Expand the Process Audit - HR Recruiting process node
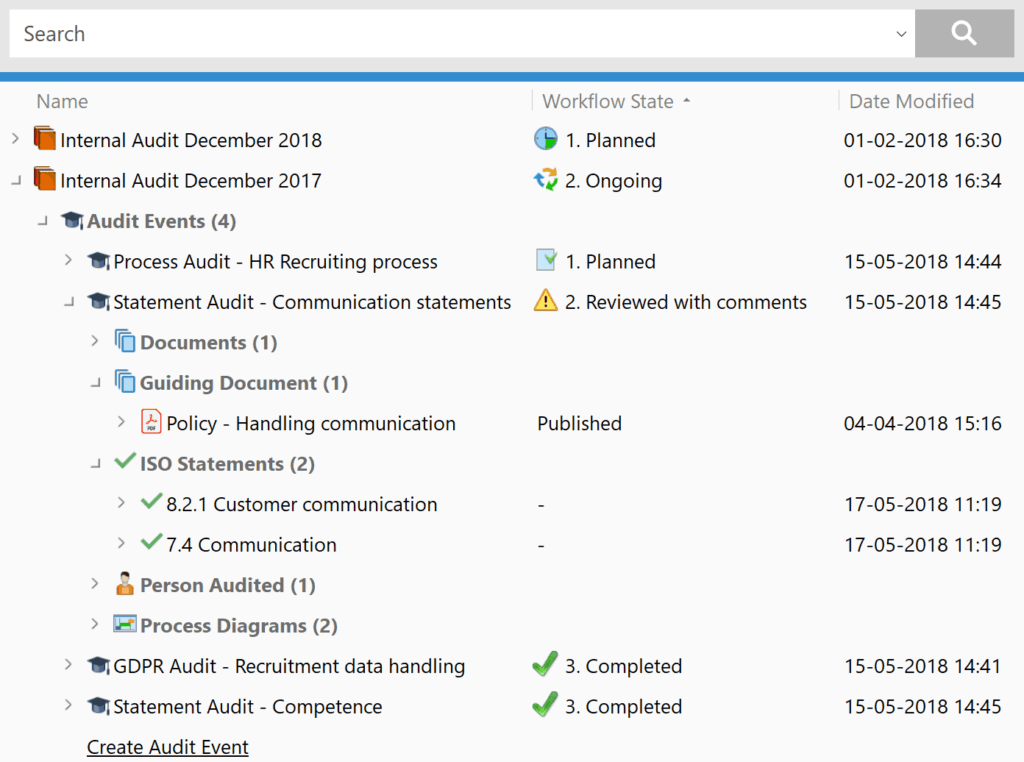This screenshot has height=762, width=1024. [x=67, y=261]
